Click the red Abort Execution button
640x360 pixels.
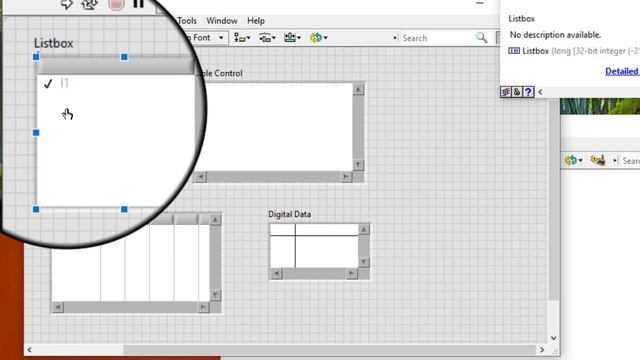[x=116, y=4]
